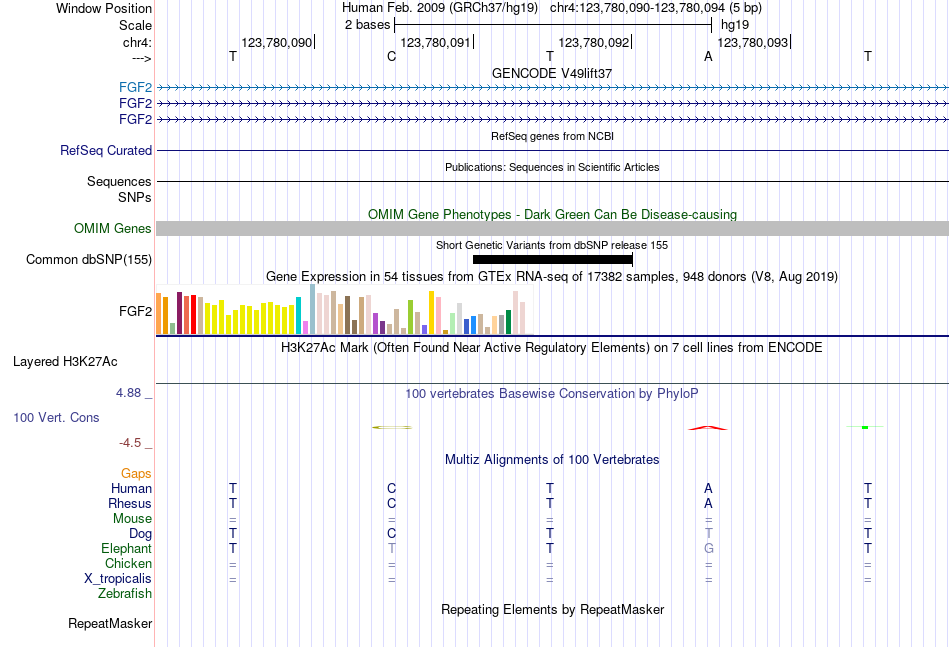
Task: Open Short Genetic Variants from dbSNP title
Action: [552, 245]
